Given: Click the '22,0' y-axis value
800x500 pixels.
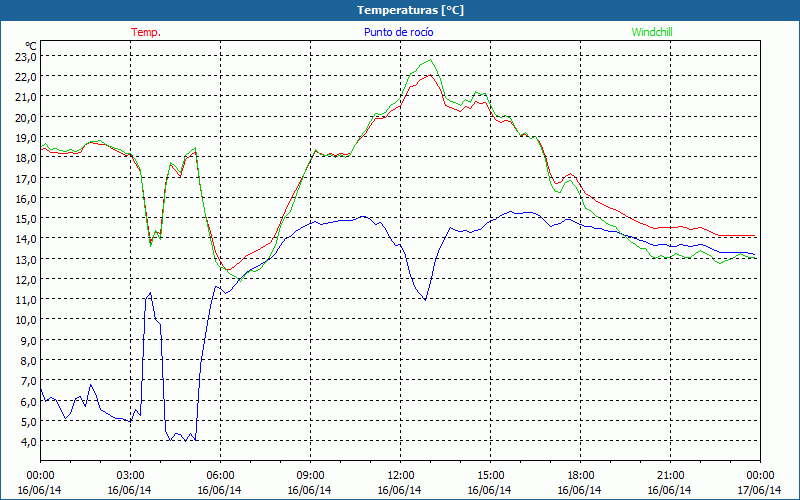Looking at the screenshot, I should (x=26, y=77).
